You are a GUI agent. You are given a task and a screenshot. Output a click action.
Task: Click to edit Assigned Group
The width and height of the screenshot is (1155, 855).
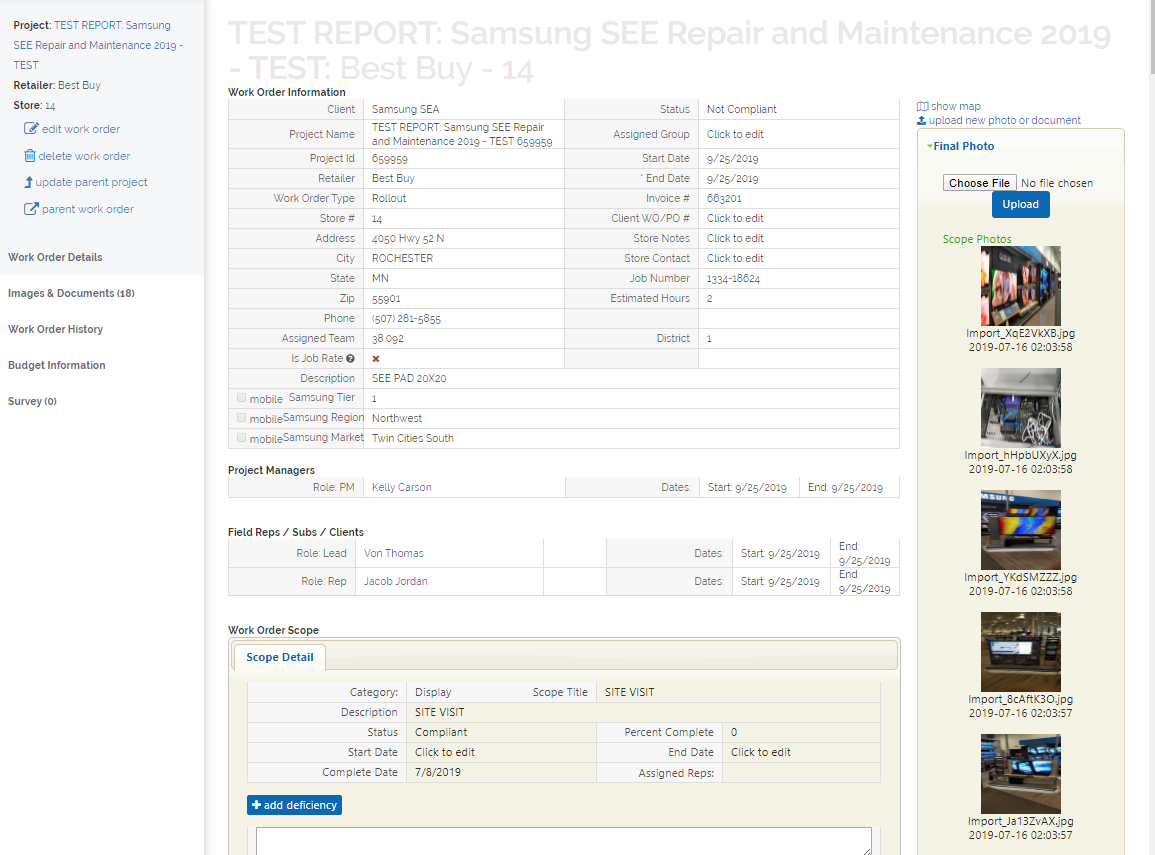(735, 134)
